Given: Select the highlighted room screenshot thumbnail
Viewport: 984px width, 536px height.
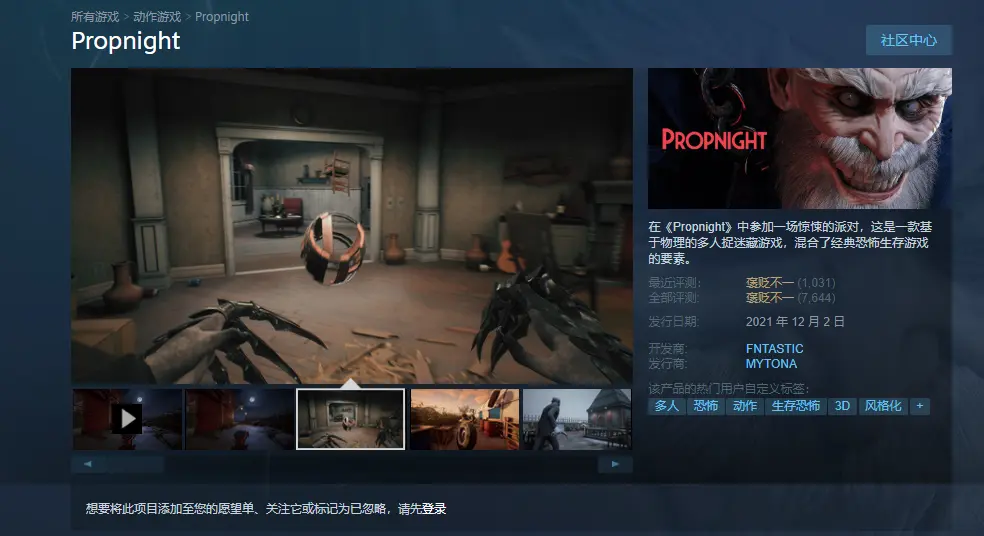Looking at the screenshot, I should (351, 419).
